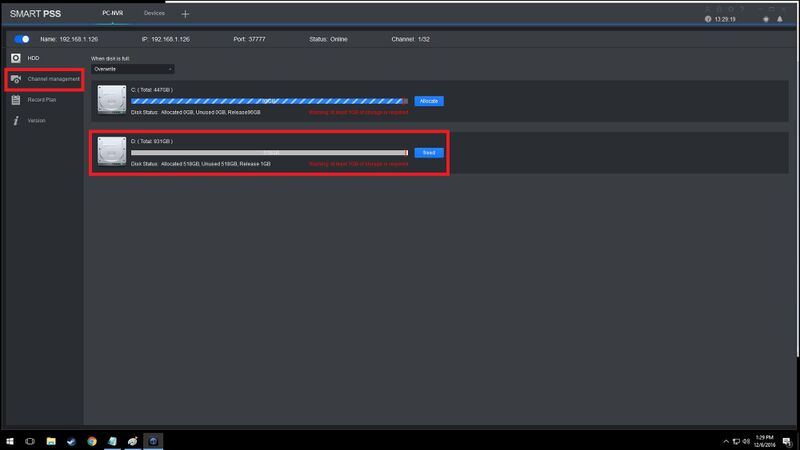Click the dropdown arrow beside Overwrite
This screenshot has width=800, height=450.
pos(170,69)
